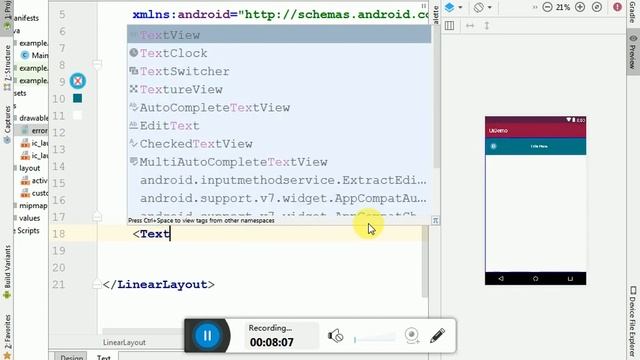
Task: Pick AutoCompleteTextView suggestion
Action: [x=279, y=108]
